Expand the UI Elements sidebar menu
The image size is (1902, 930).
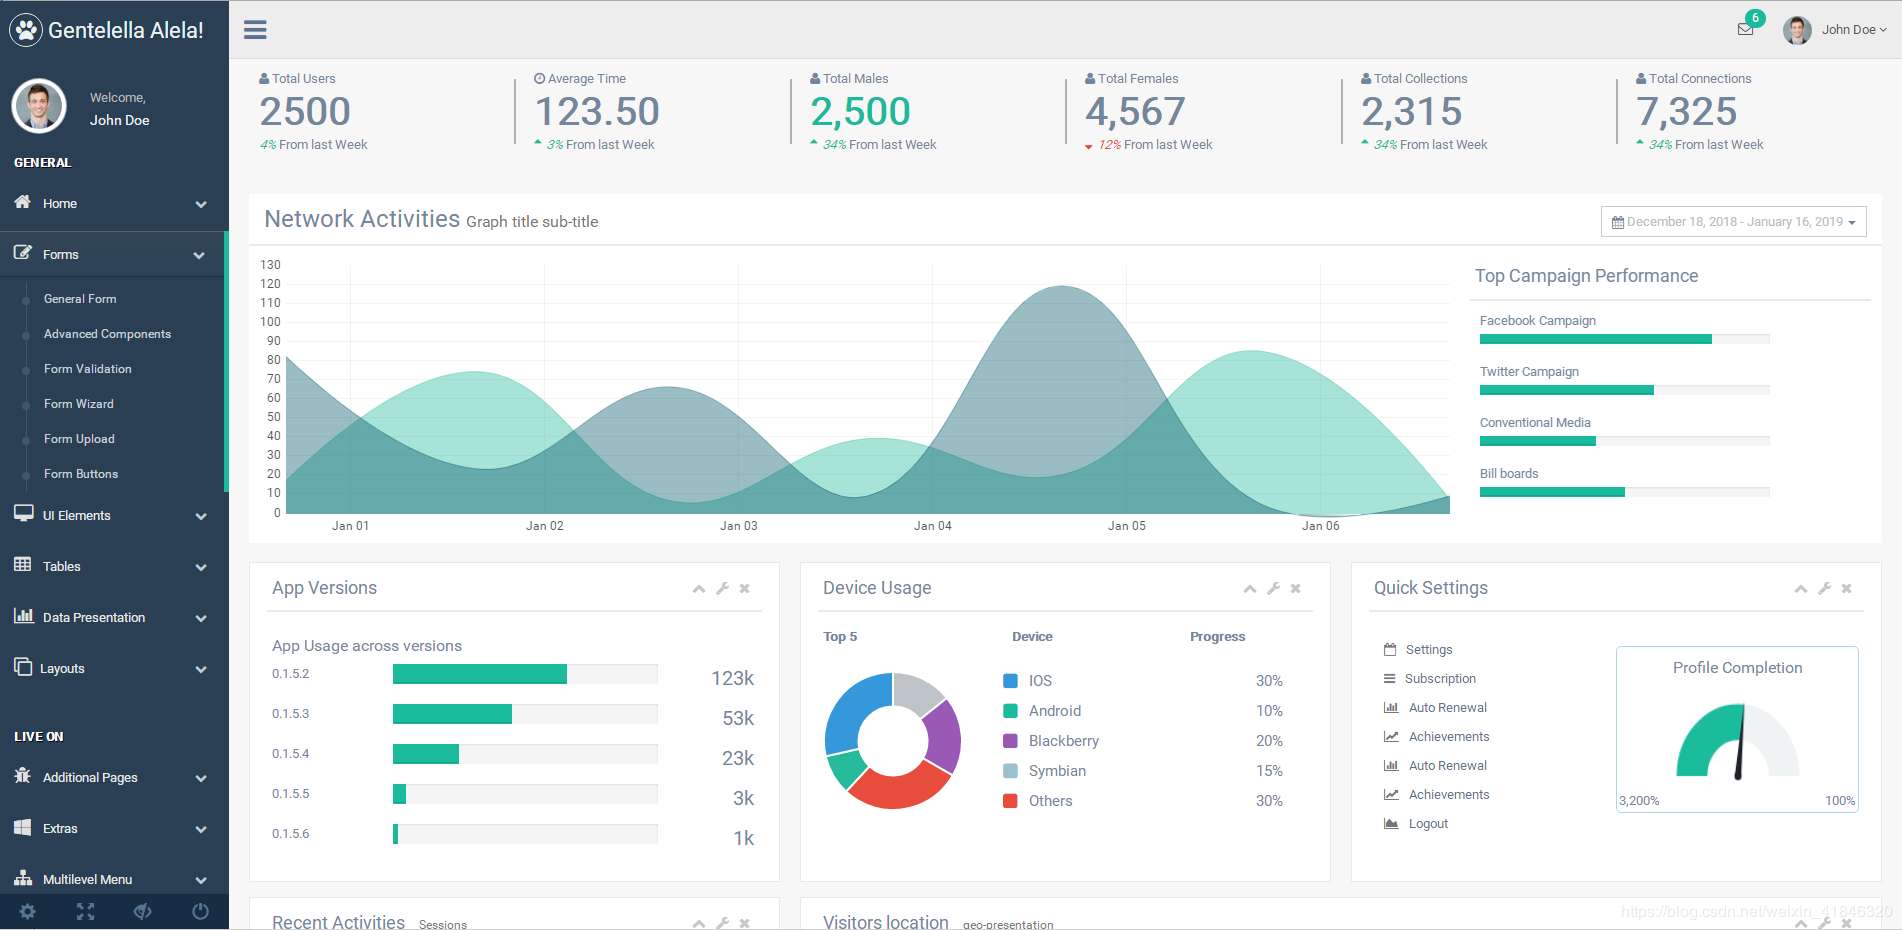(114, 515)
